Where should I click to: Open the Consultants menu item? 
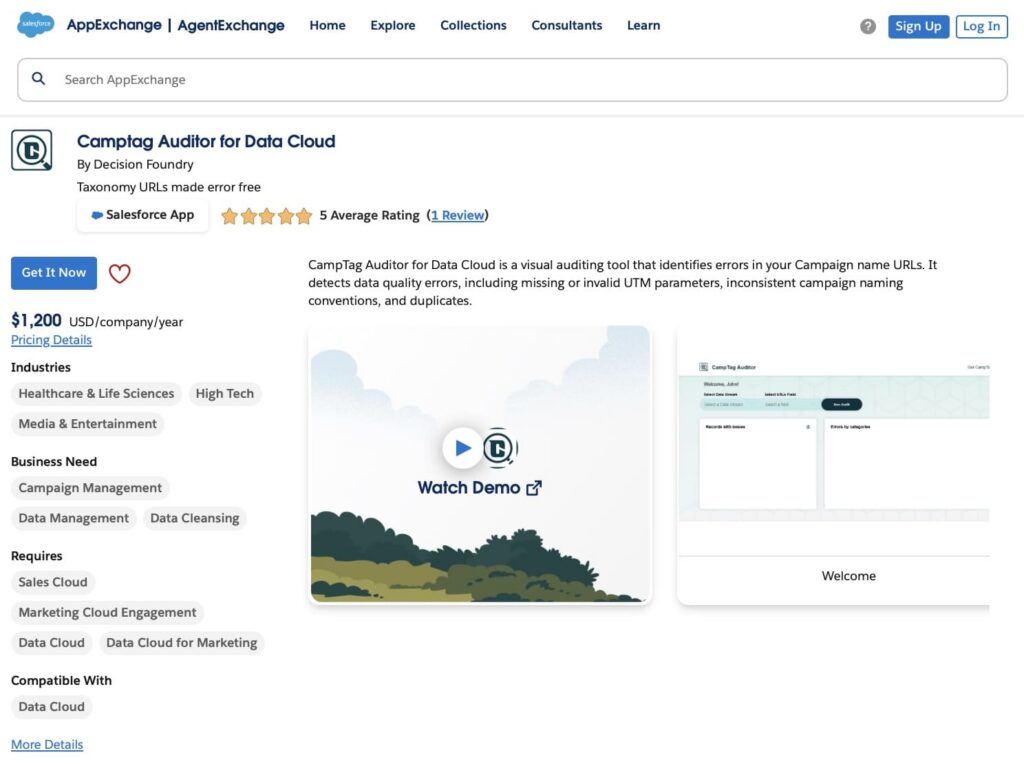click(566, 25)
